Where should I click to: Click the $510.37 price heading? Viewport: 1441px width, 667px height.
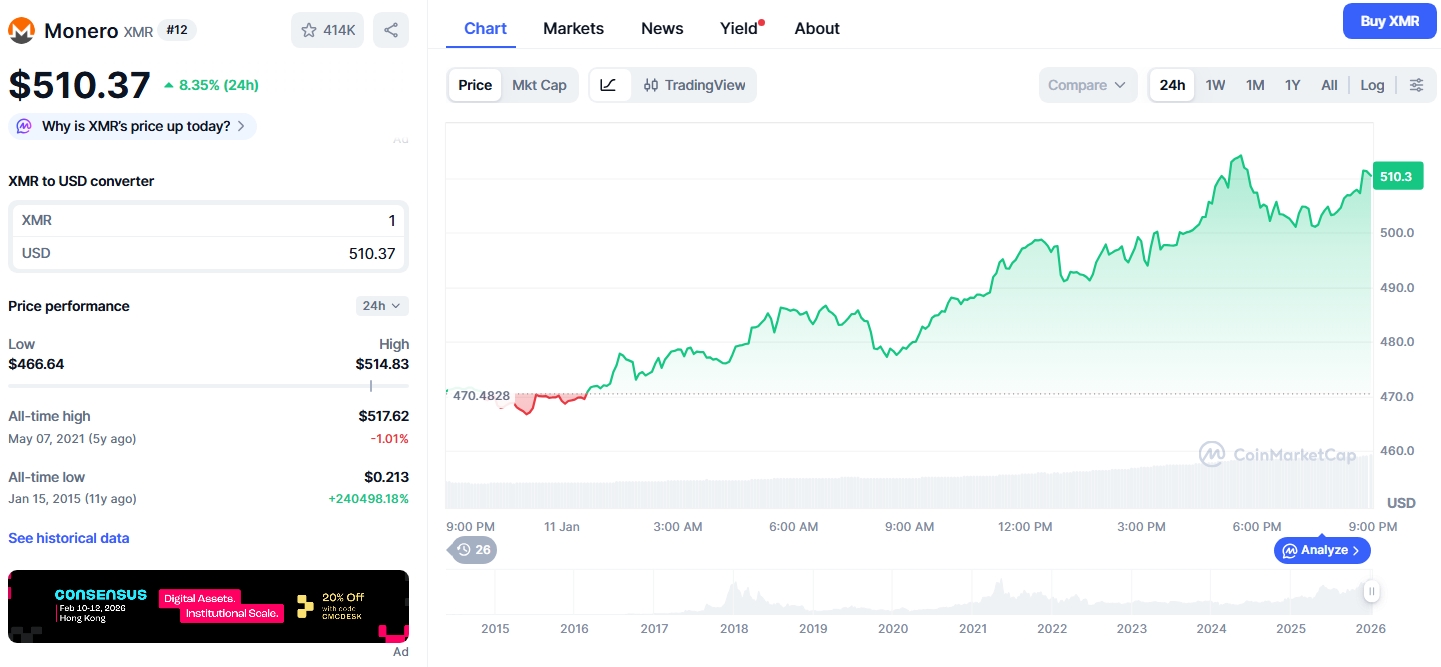(80, 85)
